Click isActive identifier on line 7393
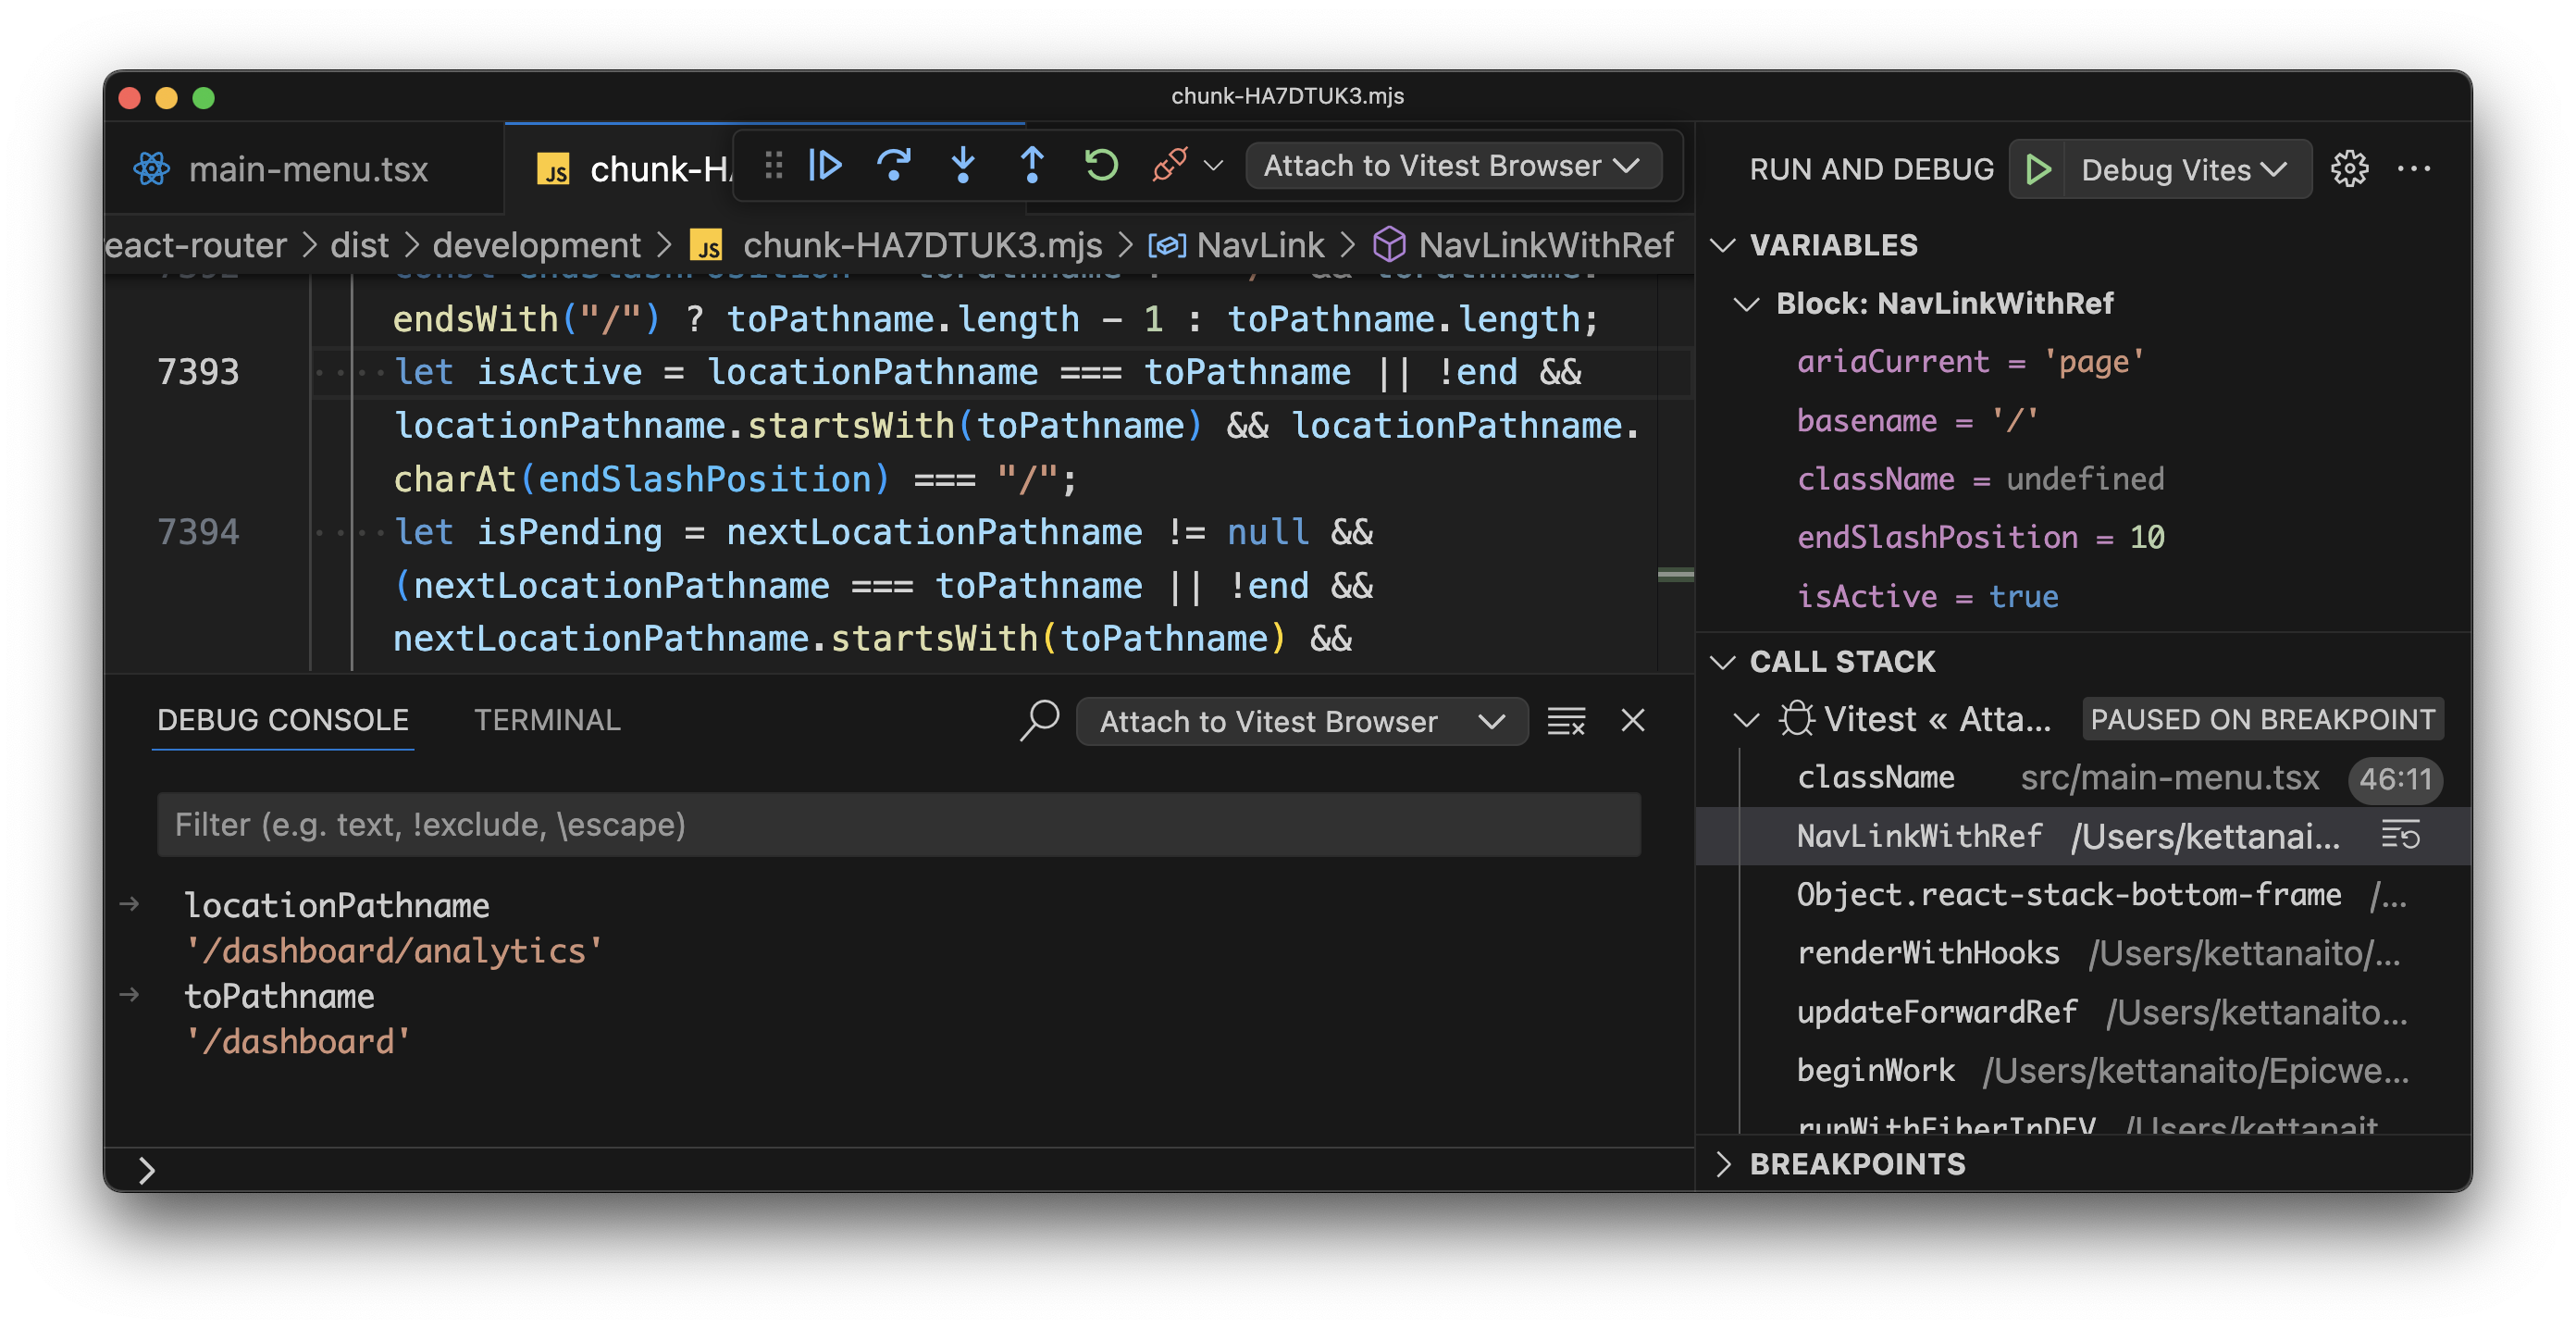The height and width of the screenshot is (1329, 2576). point(559,372)
